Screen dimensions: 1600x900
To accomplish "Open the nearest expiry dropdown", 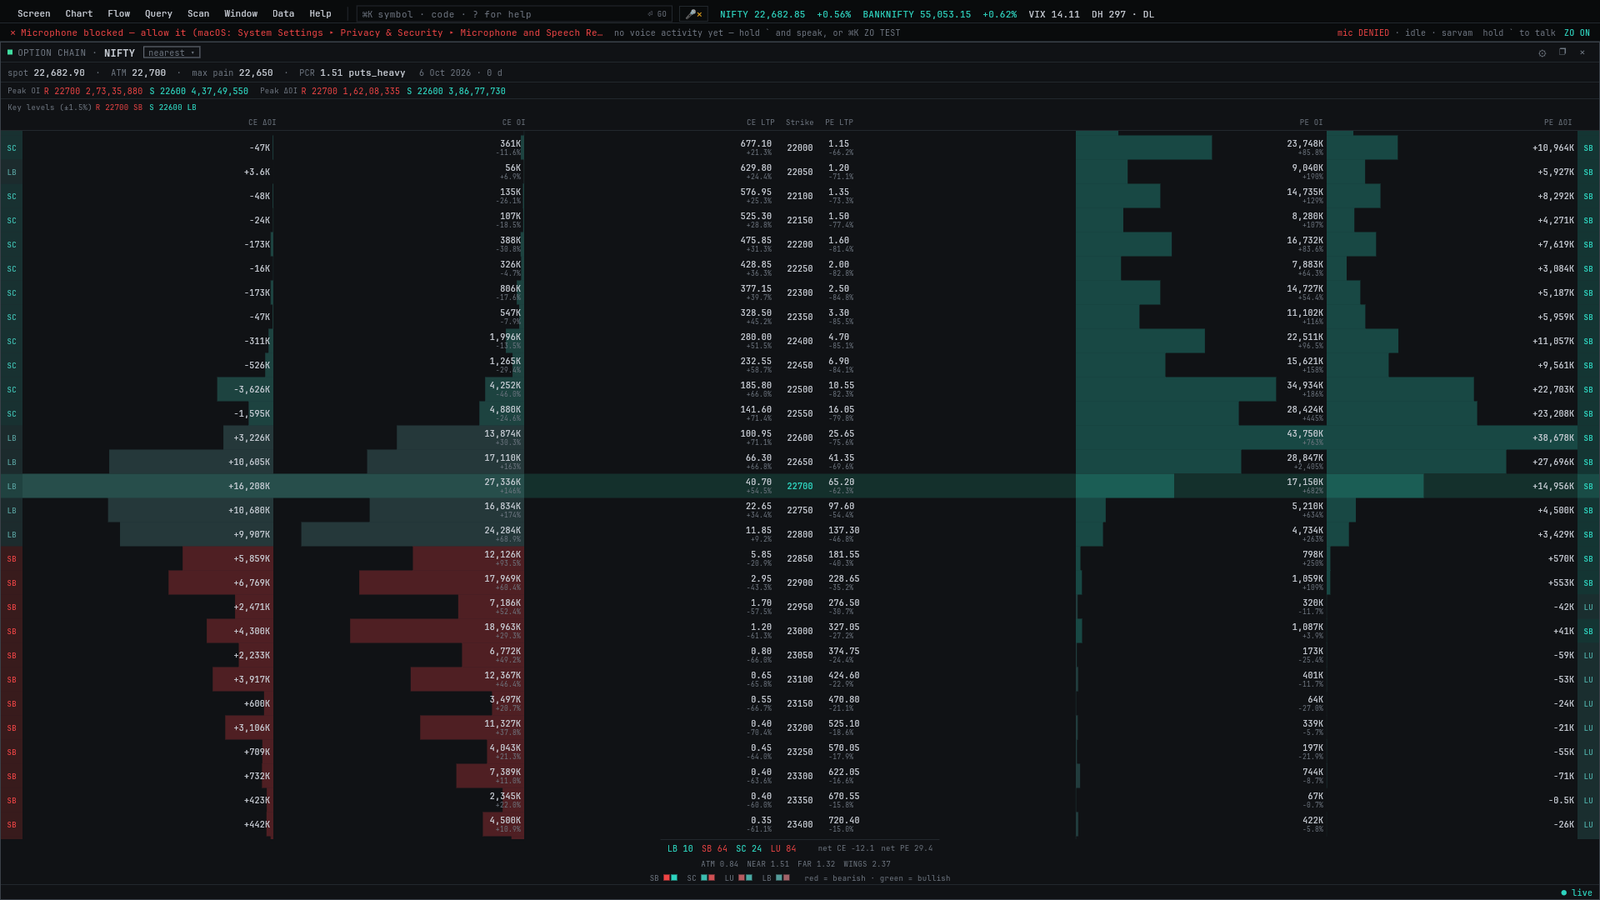I will (x=172, y=53).
